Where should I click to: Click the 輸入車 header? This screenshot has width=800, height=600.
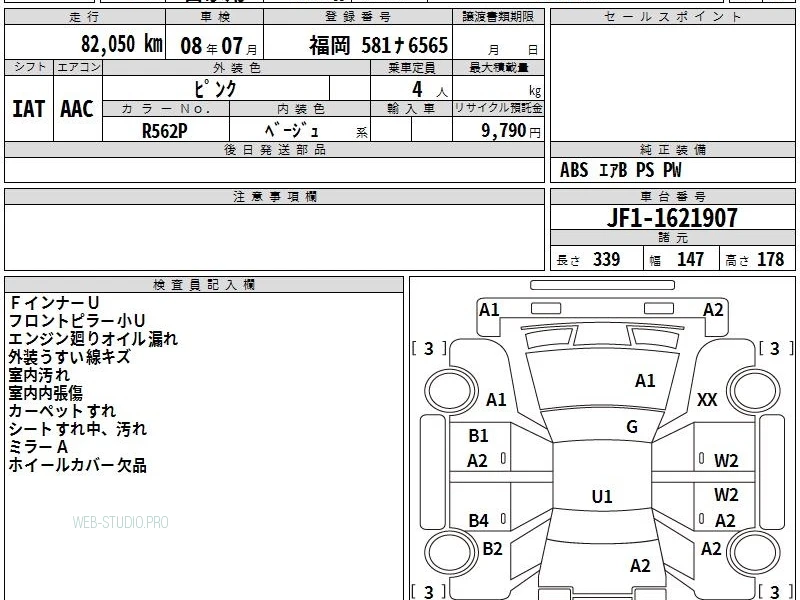coord(411,109)
